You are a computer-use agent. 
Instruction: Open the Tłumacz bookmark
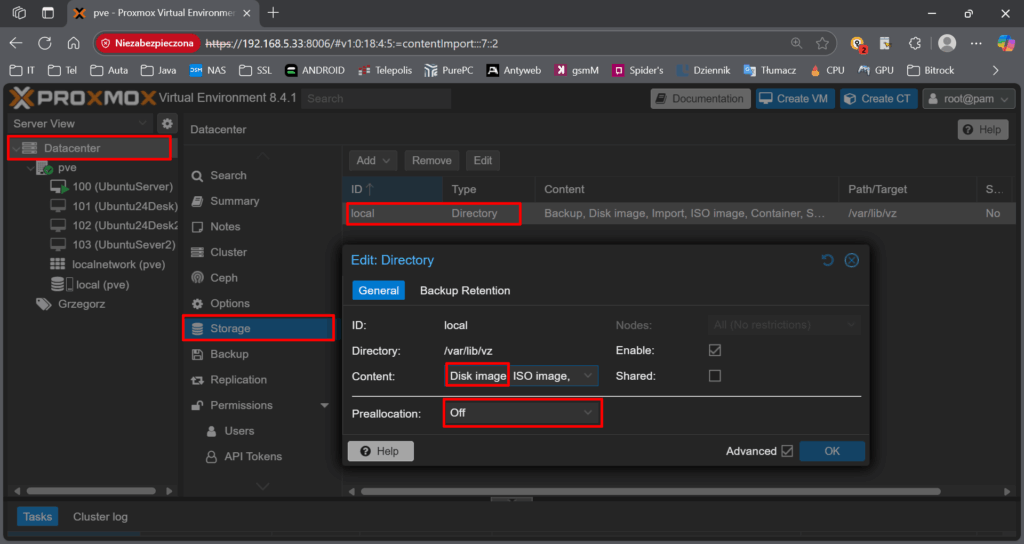click(x=770, y=71)
